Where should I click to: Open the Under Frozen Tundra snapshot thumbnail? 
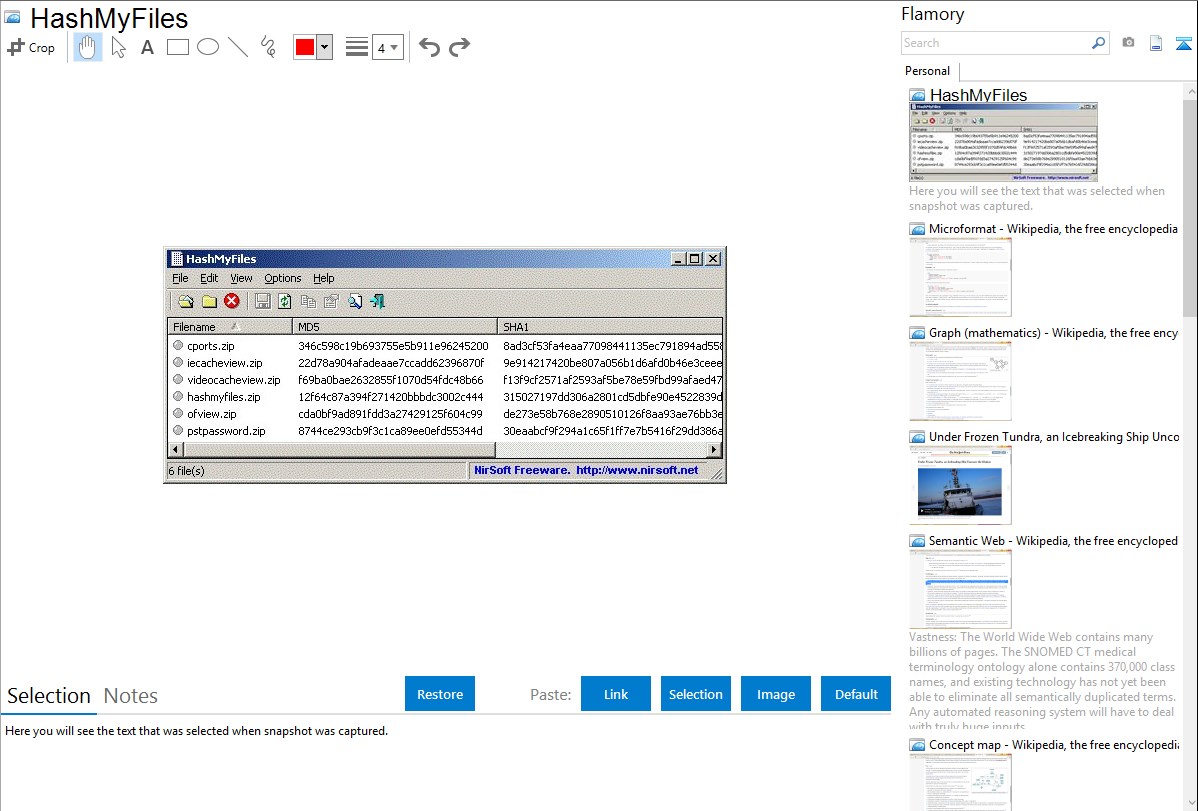pyautogui.click(x=960, y=485)
